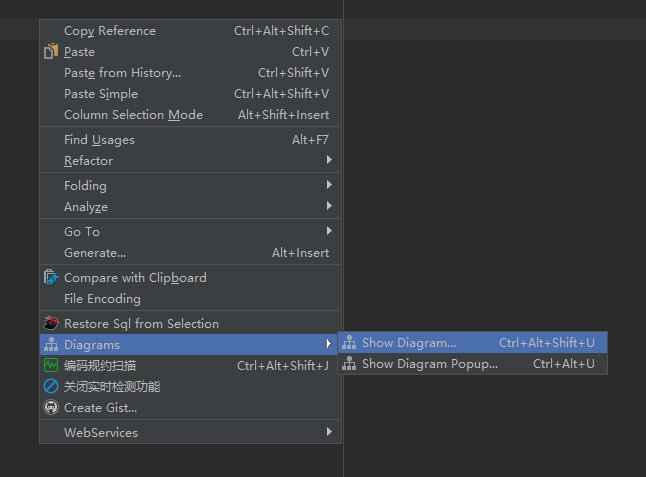The width and height of the screenshot is (646, 477).
Task: Open the Refactor menu item
Action: coord(190,161)
